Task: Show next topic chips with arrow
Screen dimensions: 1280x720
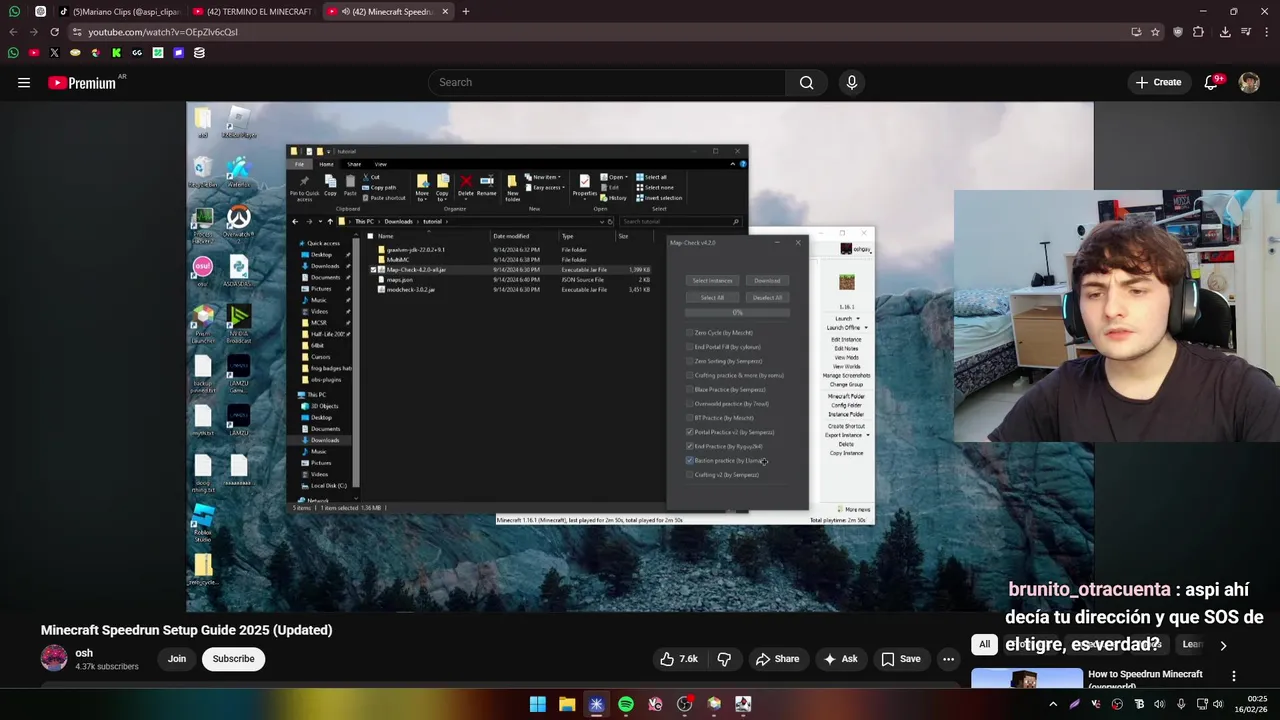Action: click(1223, 646)
